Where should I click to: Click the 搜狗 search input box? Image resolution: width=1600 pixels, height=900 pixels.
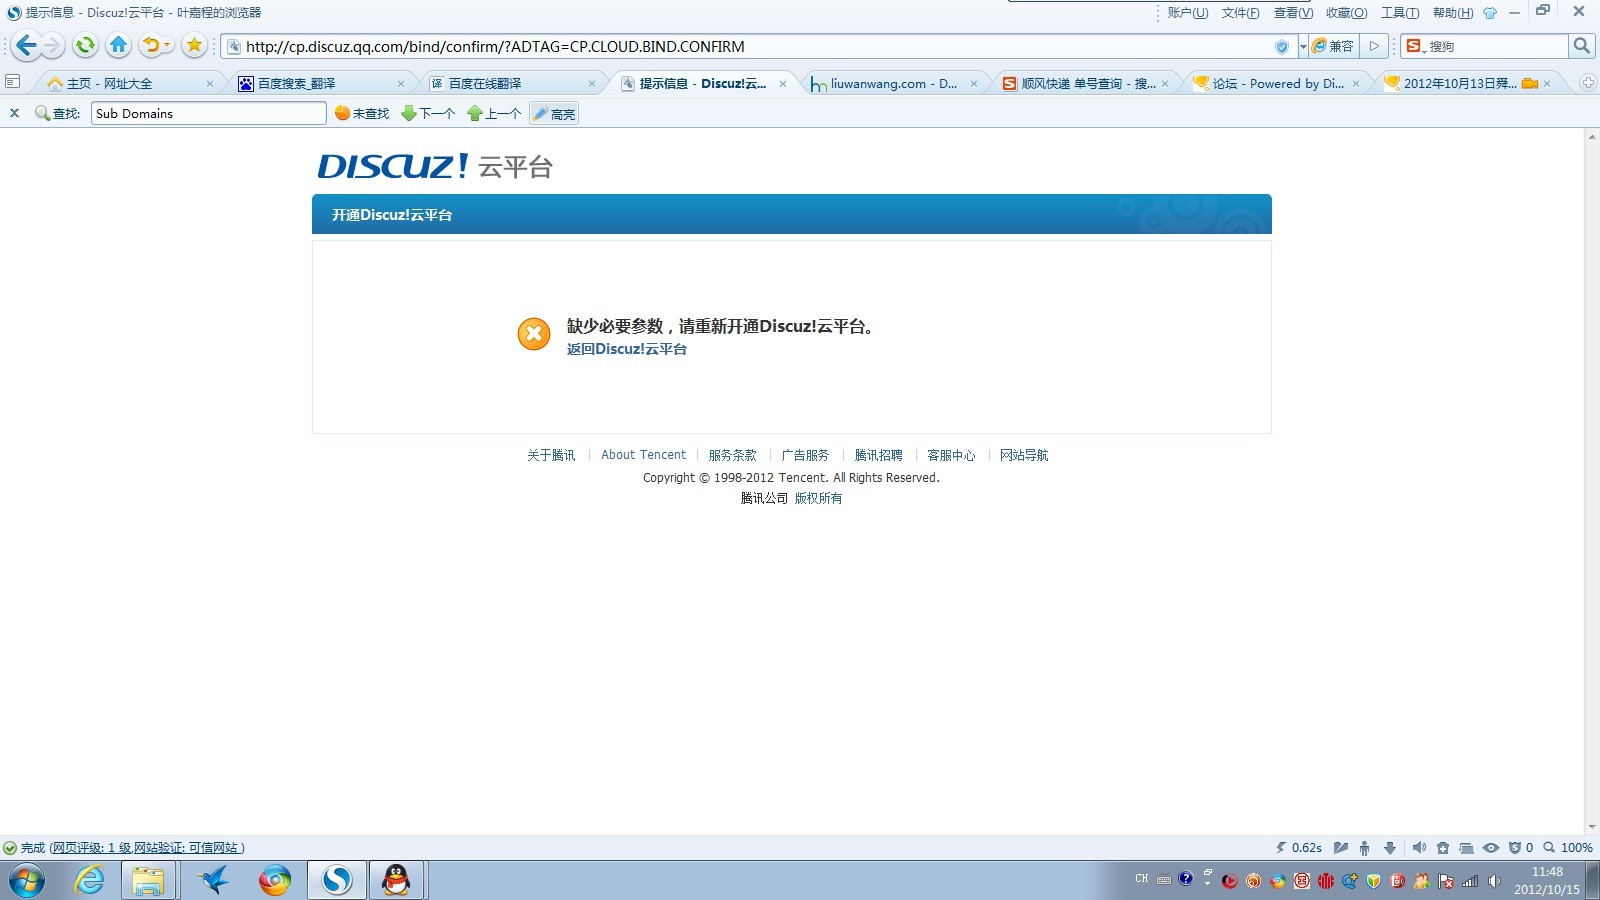click(x=1497, y=46)
